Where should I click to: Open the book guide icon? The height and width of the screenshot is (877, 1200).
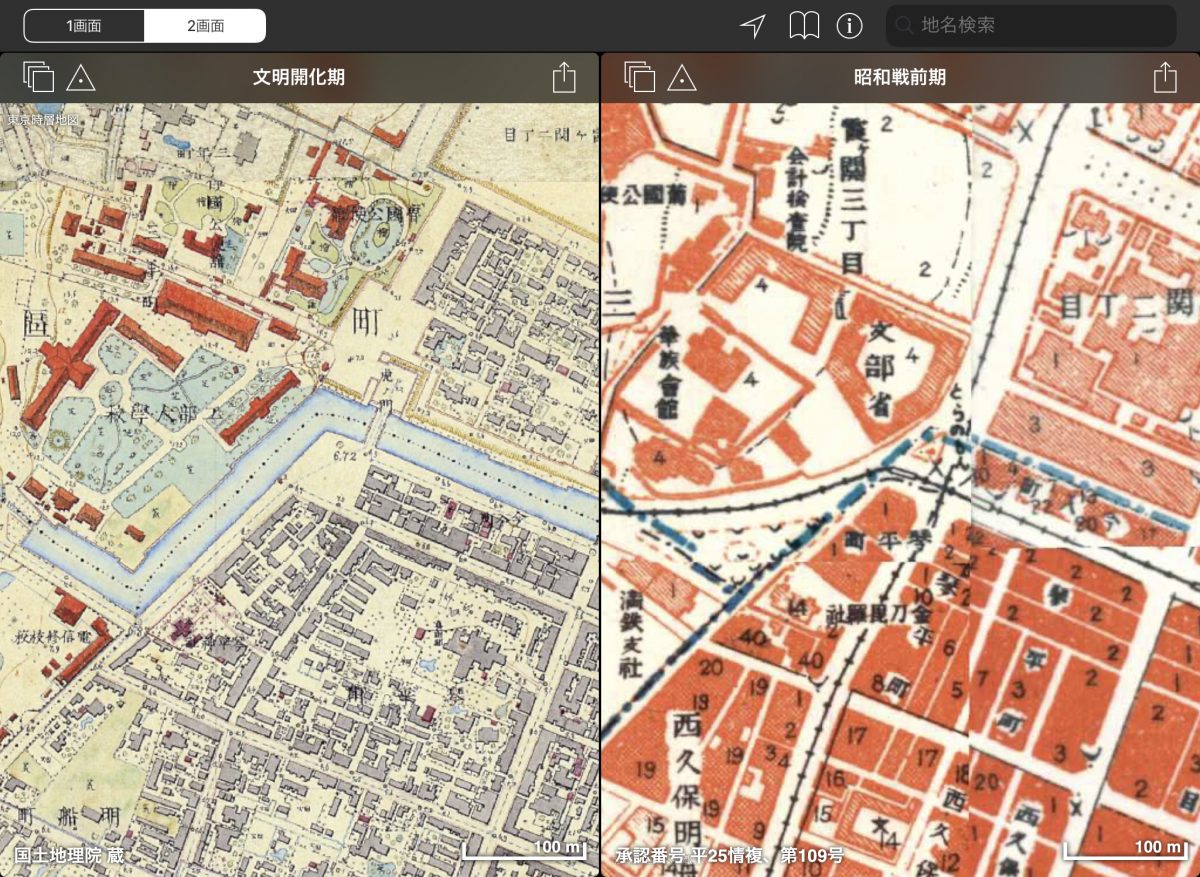tap(804, 26)
